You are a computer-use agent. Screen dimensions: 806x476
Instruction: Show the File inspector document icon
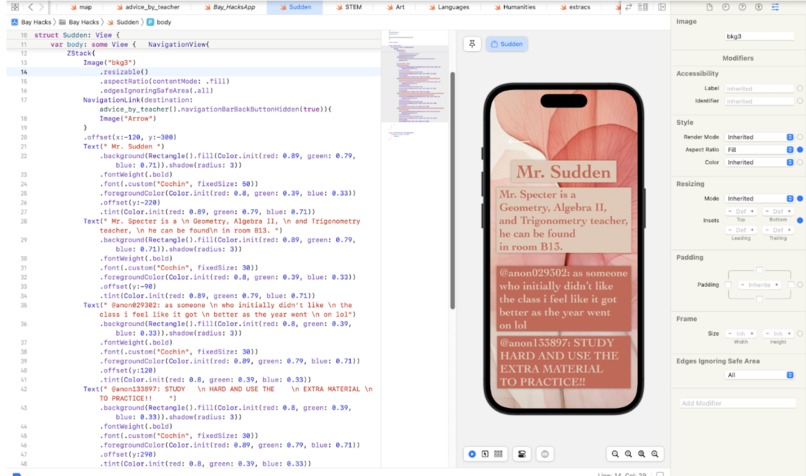click(x=709, y=7)
